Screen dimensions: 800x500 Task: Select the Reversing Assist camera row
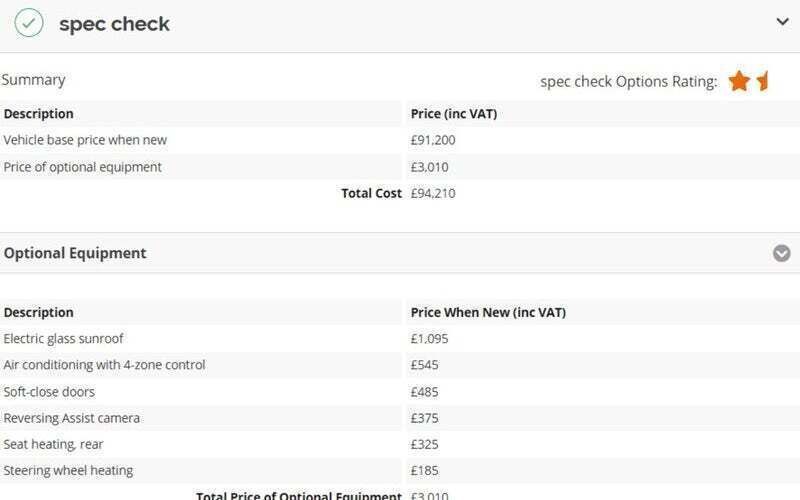coord(400,418)
